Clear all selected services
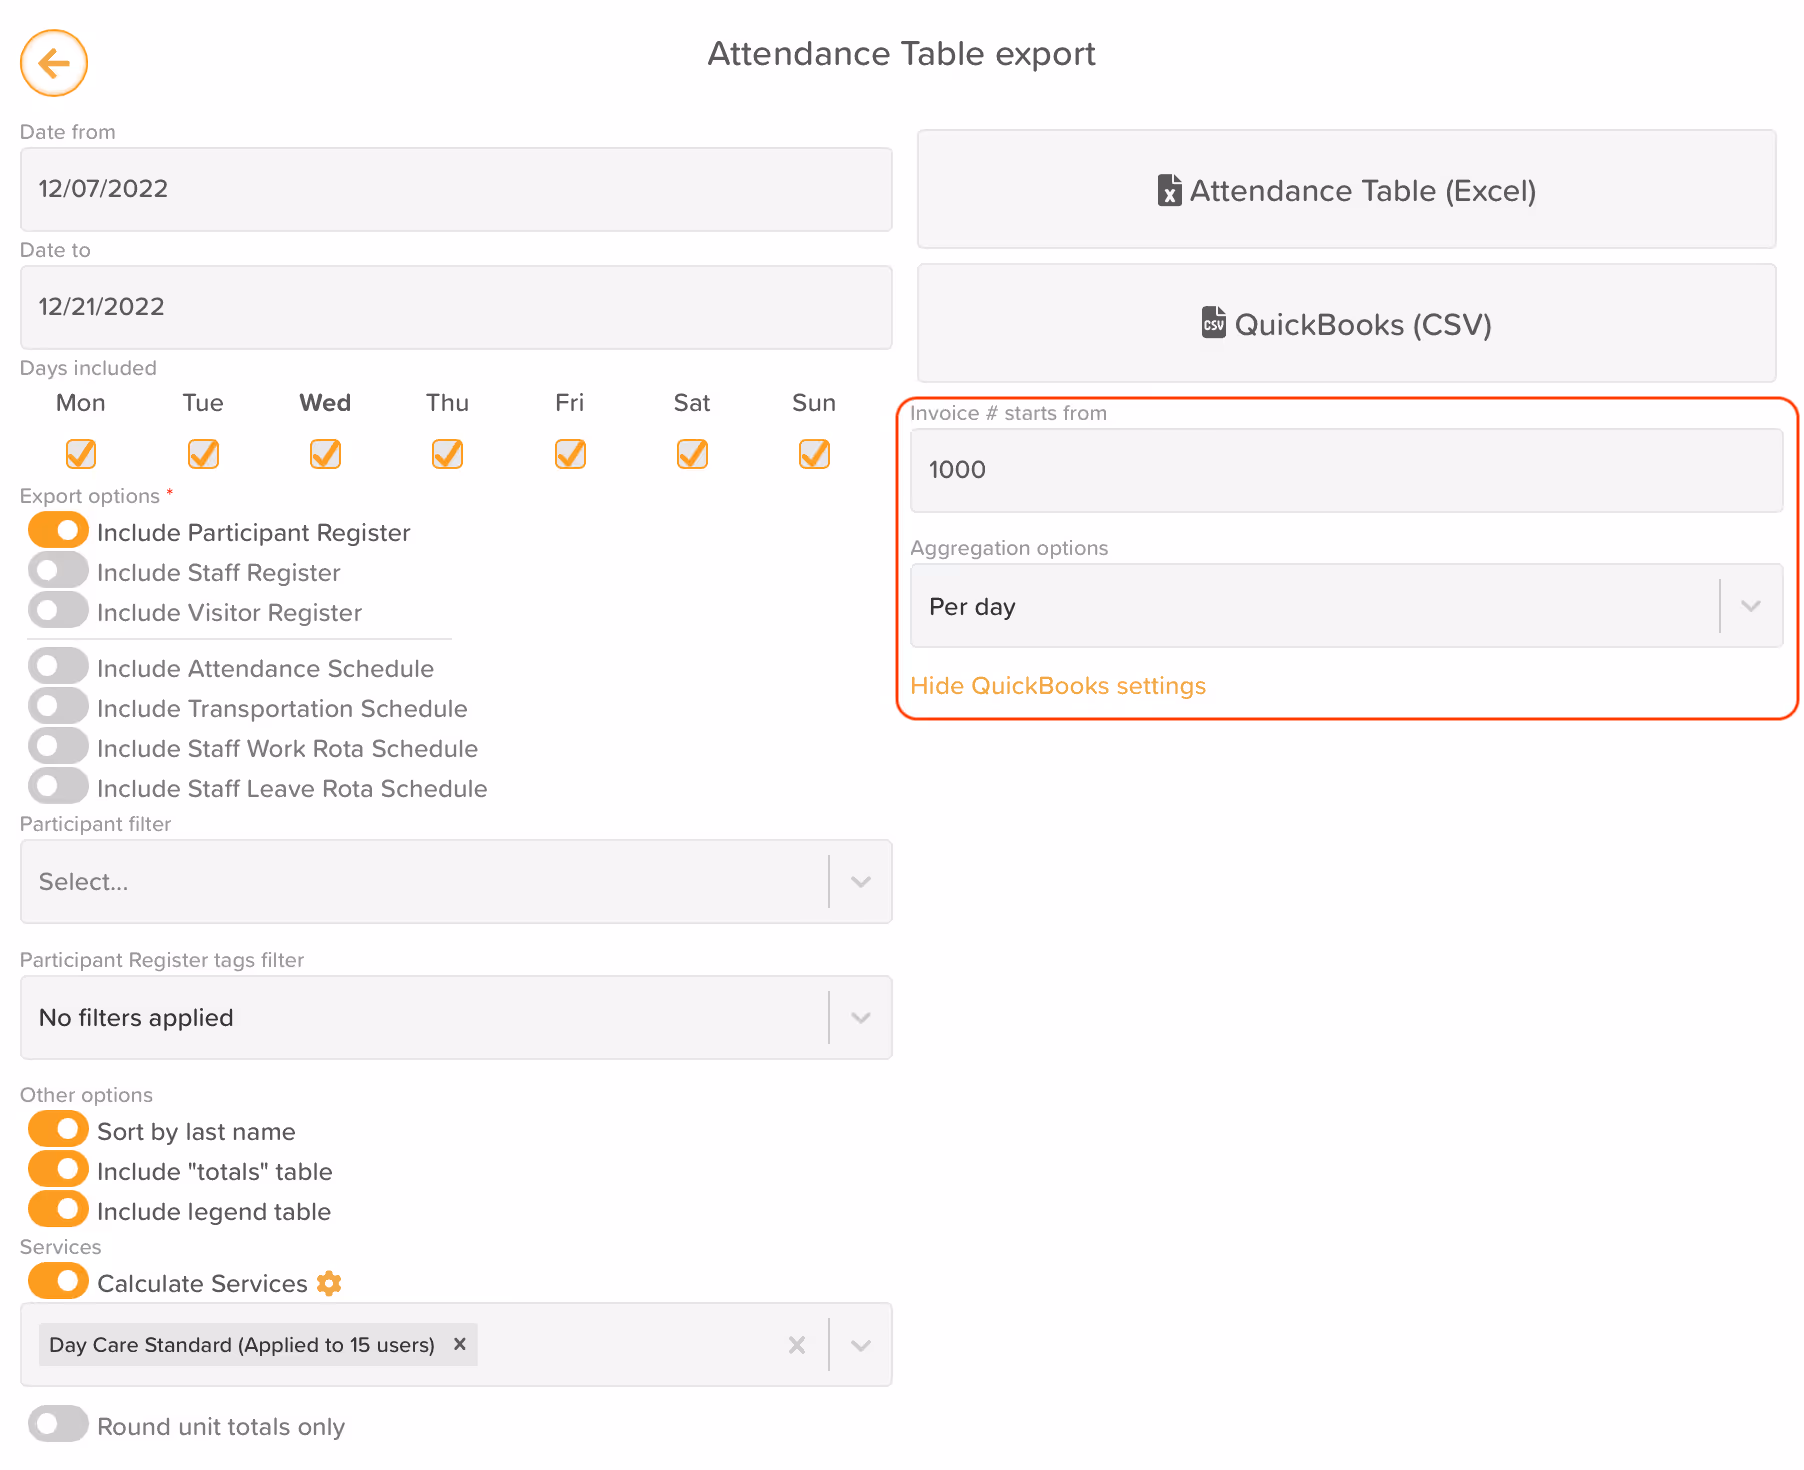1804x1470 pixels. coord(797,1345)
